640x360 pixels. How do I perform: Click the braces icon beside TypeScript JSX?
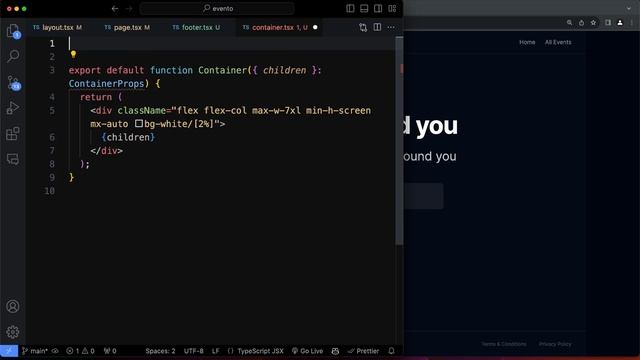pyautogui.click(x=231, y=351)
